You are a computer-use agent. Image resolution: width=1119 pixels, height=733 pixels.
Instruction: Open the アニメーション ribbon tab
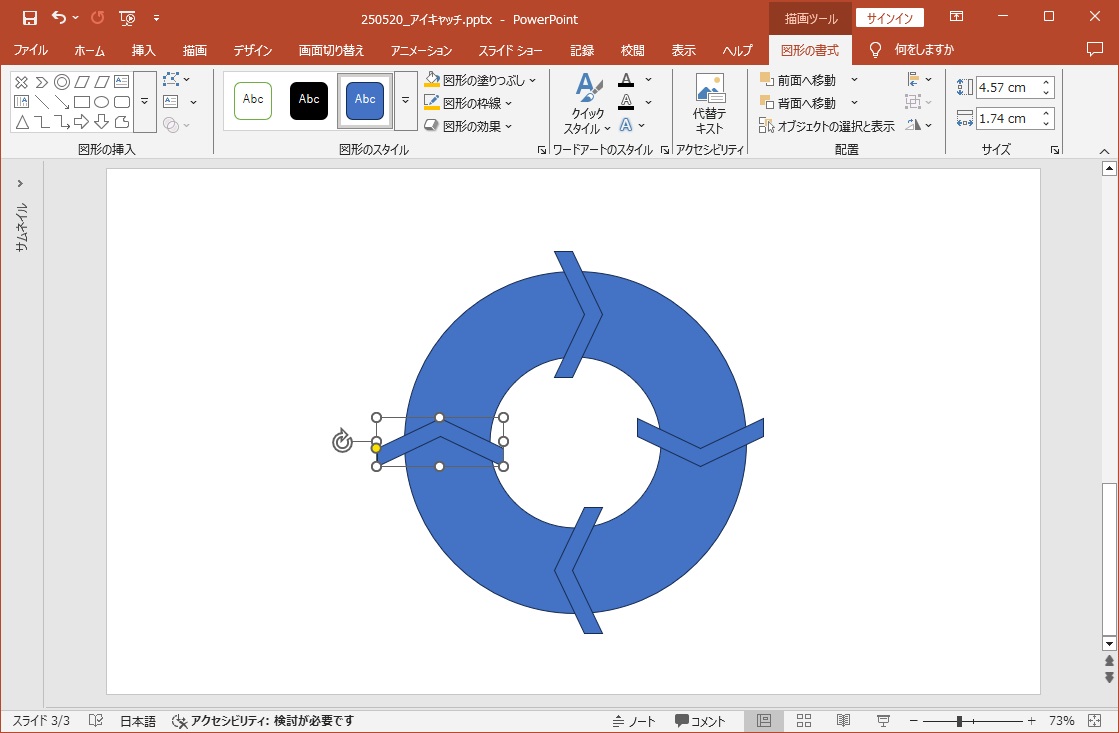click(x=421, y=50)
